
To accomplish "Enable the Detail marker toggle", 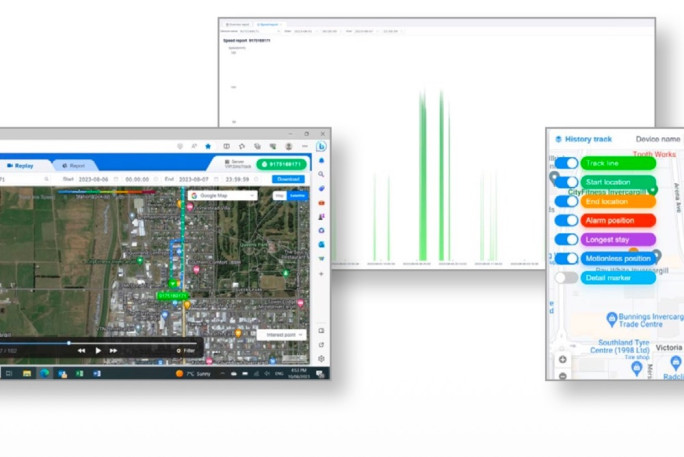I will tap(567, 277).
